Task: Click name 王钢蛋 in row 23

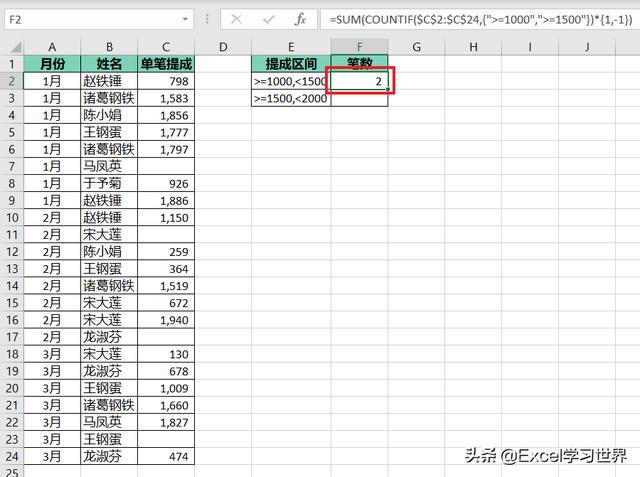Action: click(x=109, y=439)
